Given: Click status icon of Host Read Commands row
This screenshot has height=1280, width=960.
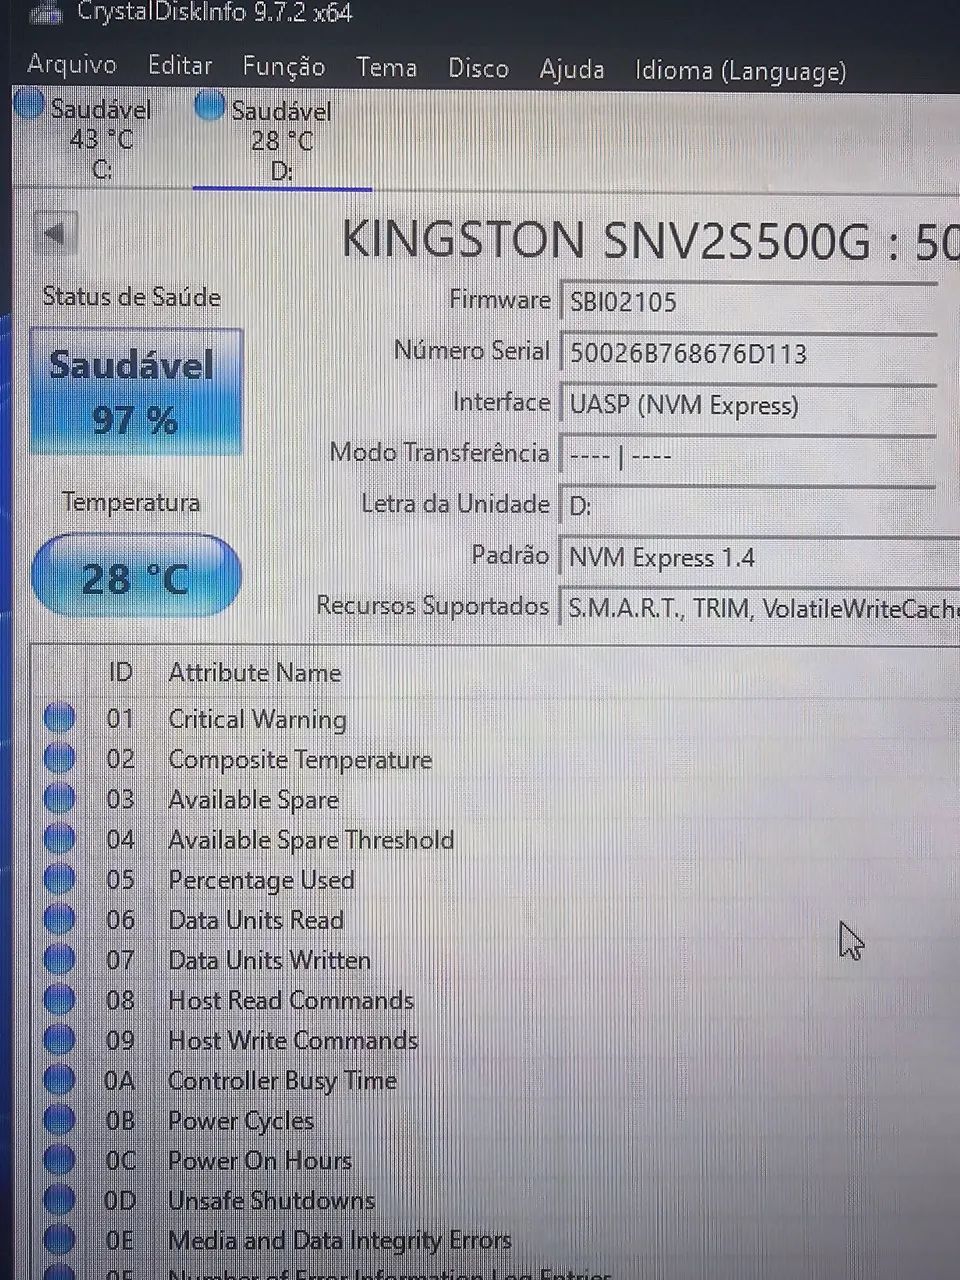Looking at the screenshot, I should pyautogui.click(x=59, y=998).
